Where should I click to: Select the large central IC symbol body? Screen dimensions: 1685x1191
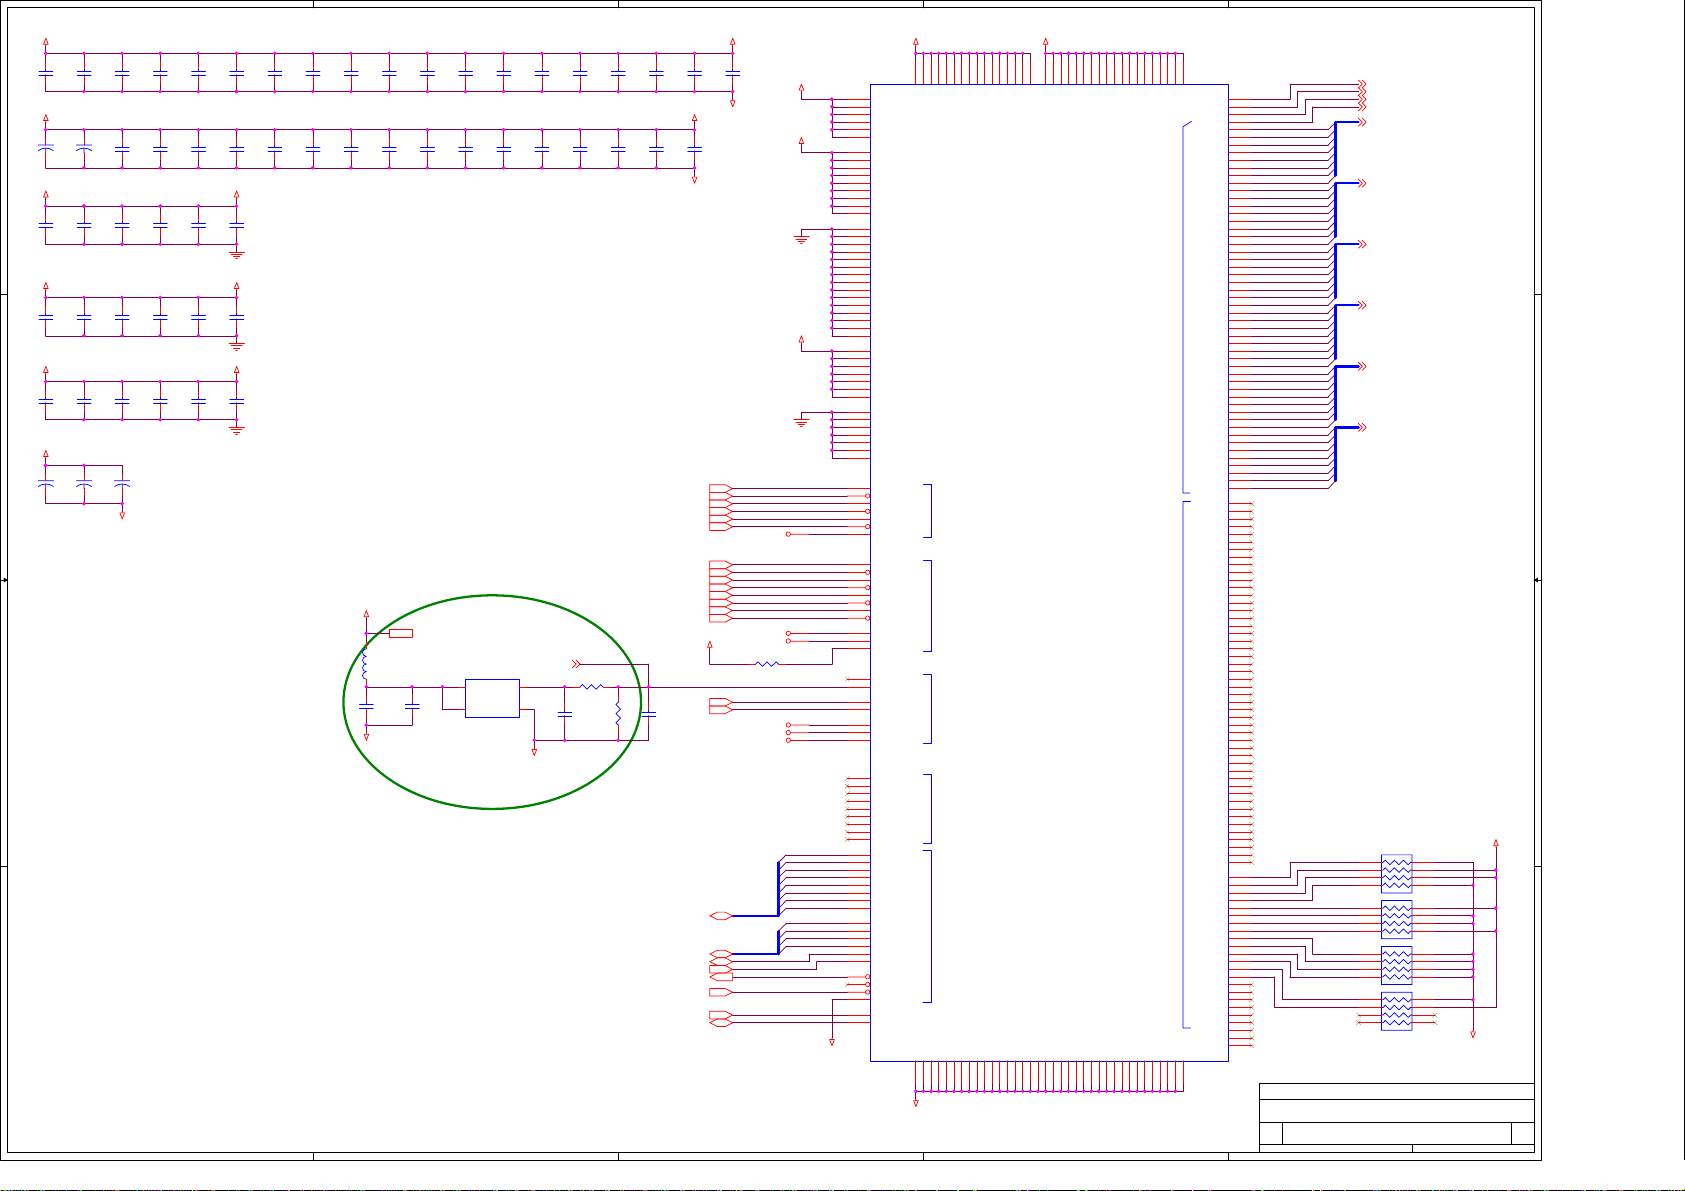point(1049,572)
